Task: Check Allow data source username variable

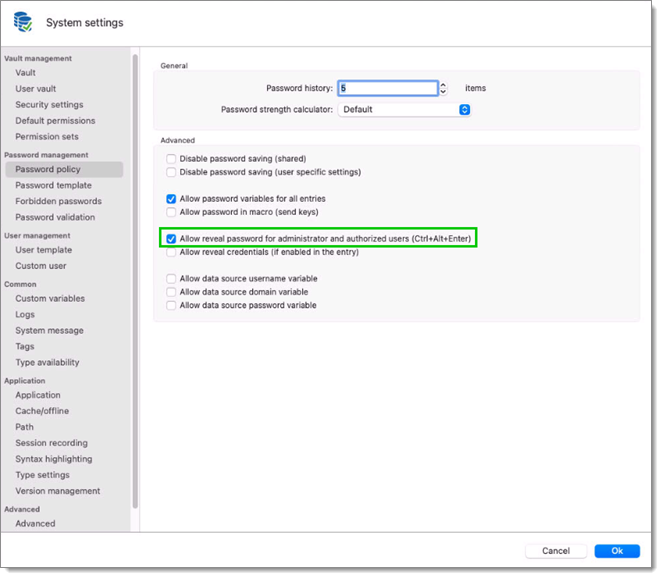Action: click(171, 279)
